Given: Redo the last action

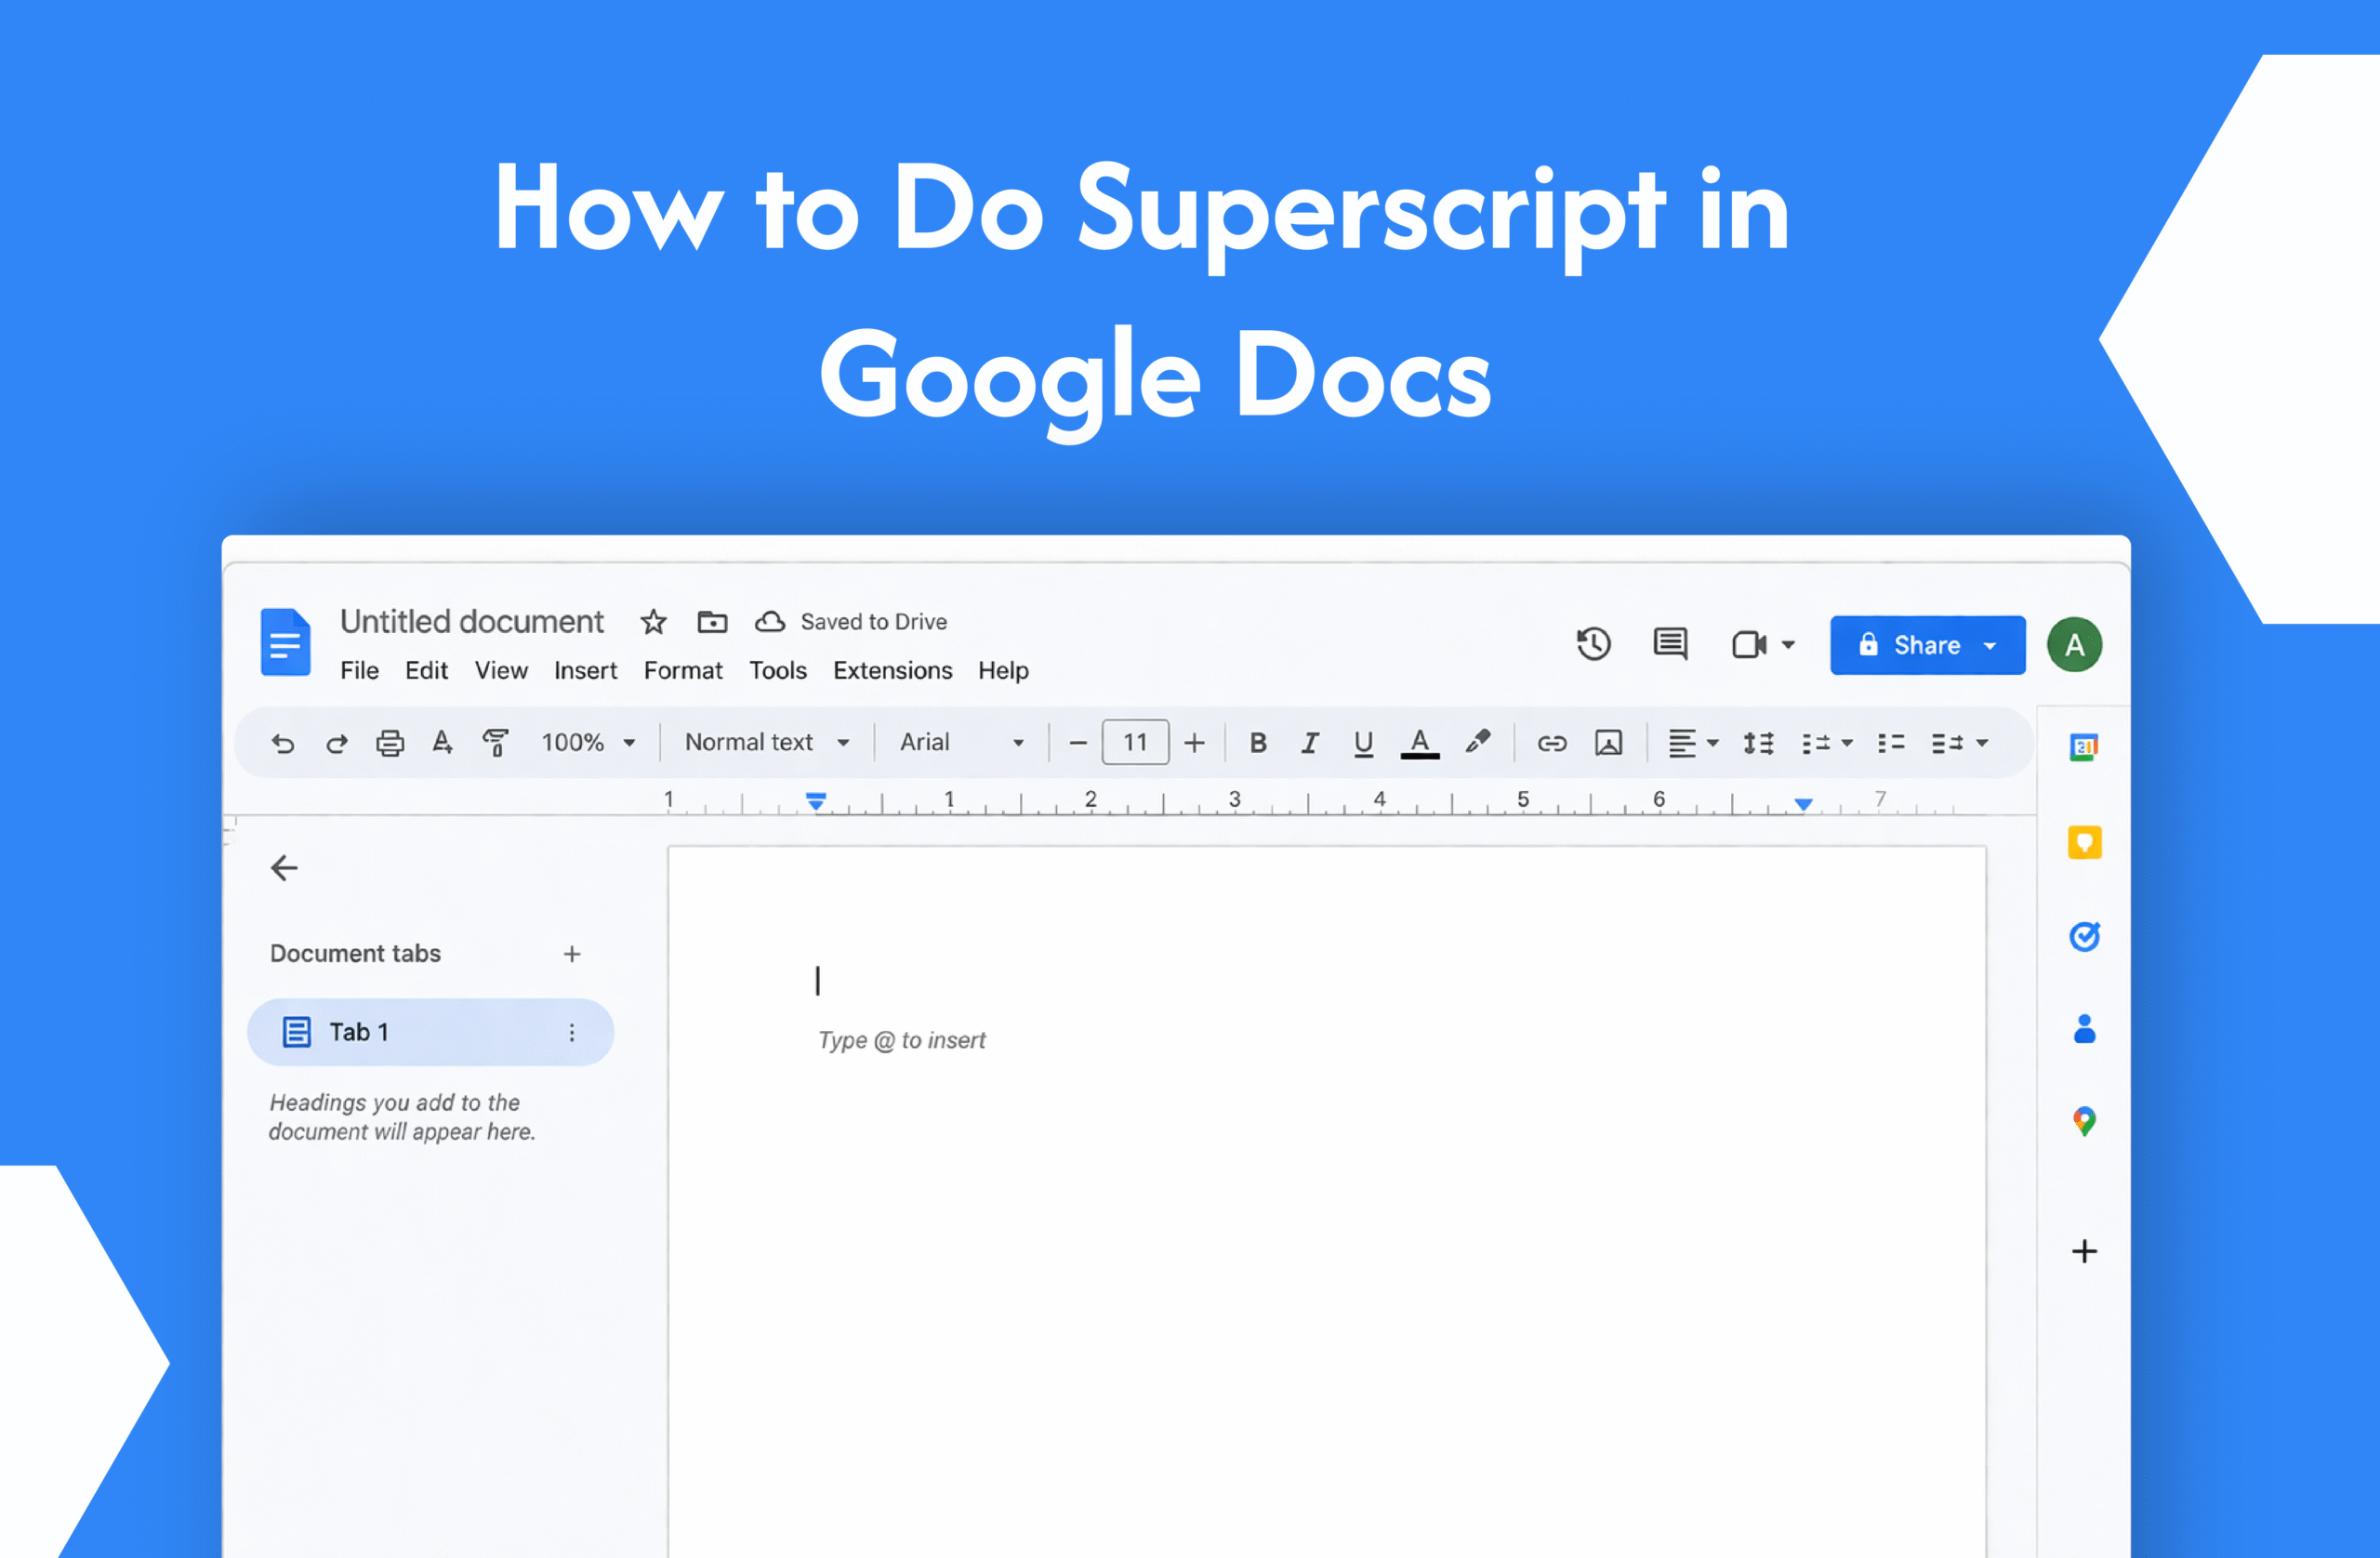Looking at the screenshot, I should point(337,743).
